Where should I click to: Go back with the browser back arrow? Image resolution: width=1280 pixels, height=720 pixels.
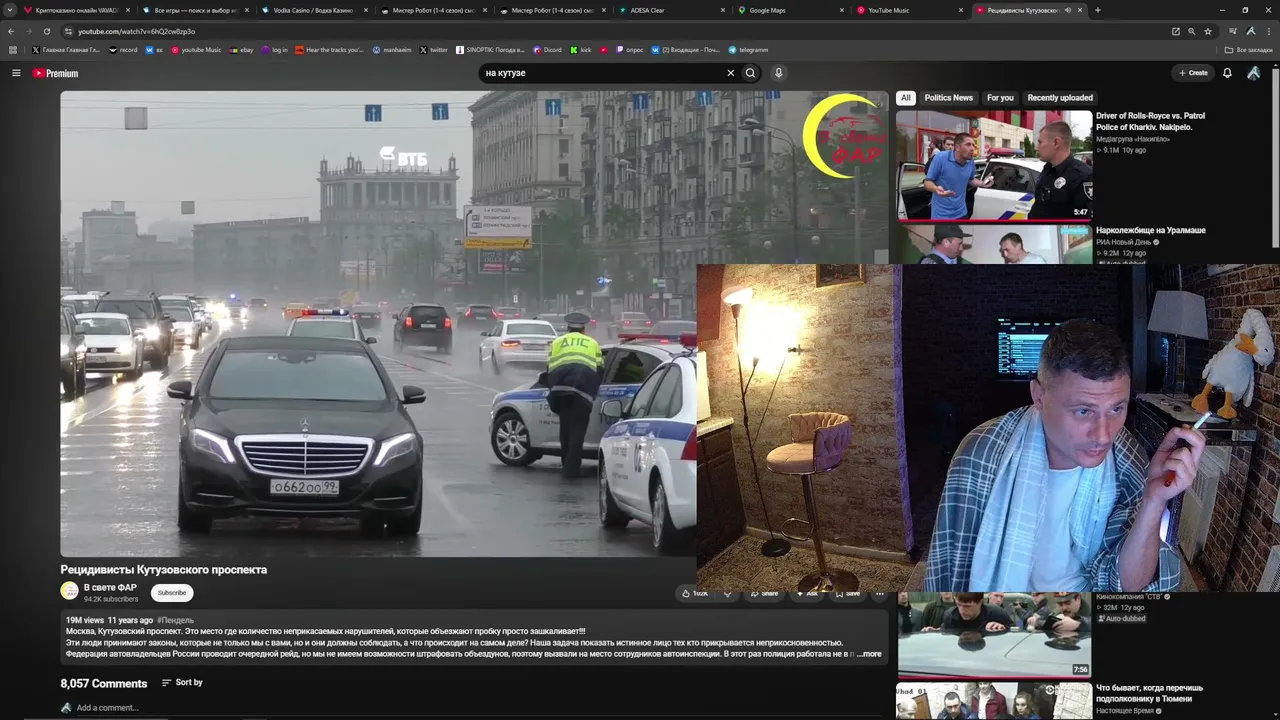11,31
